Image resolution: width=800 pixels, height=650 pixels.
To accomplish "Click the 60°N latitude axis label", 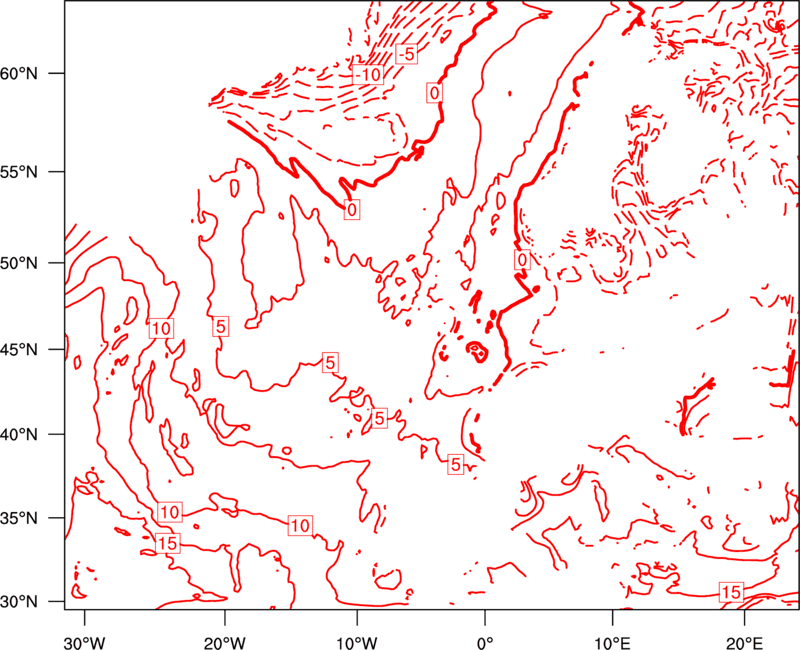I will (x=19, y=73).
